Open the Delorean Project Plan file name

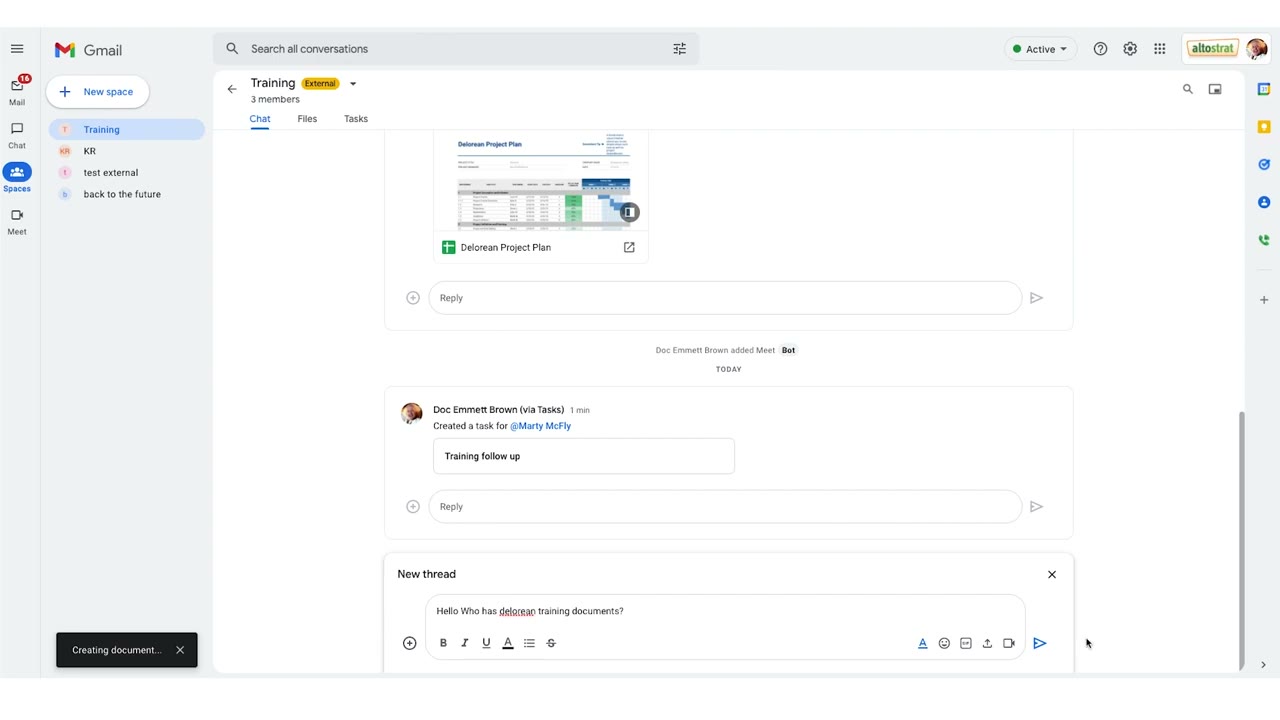click(x=506, y=247)
